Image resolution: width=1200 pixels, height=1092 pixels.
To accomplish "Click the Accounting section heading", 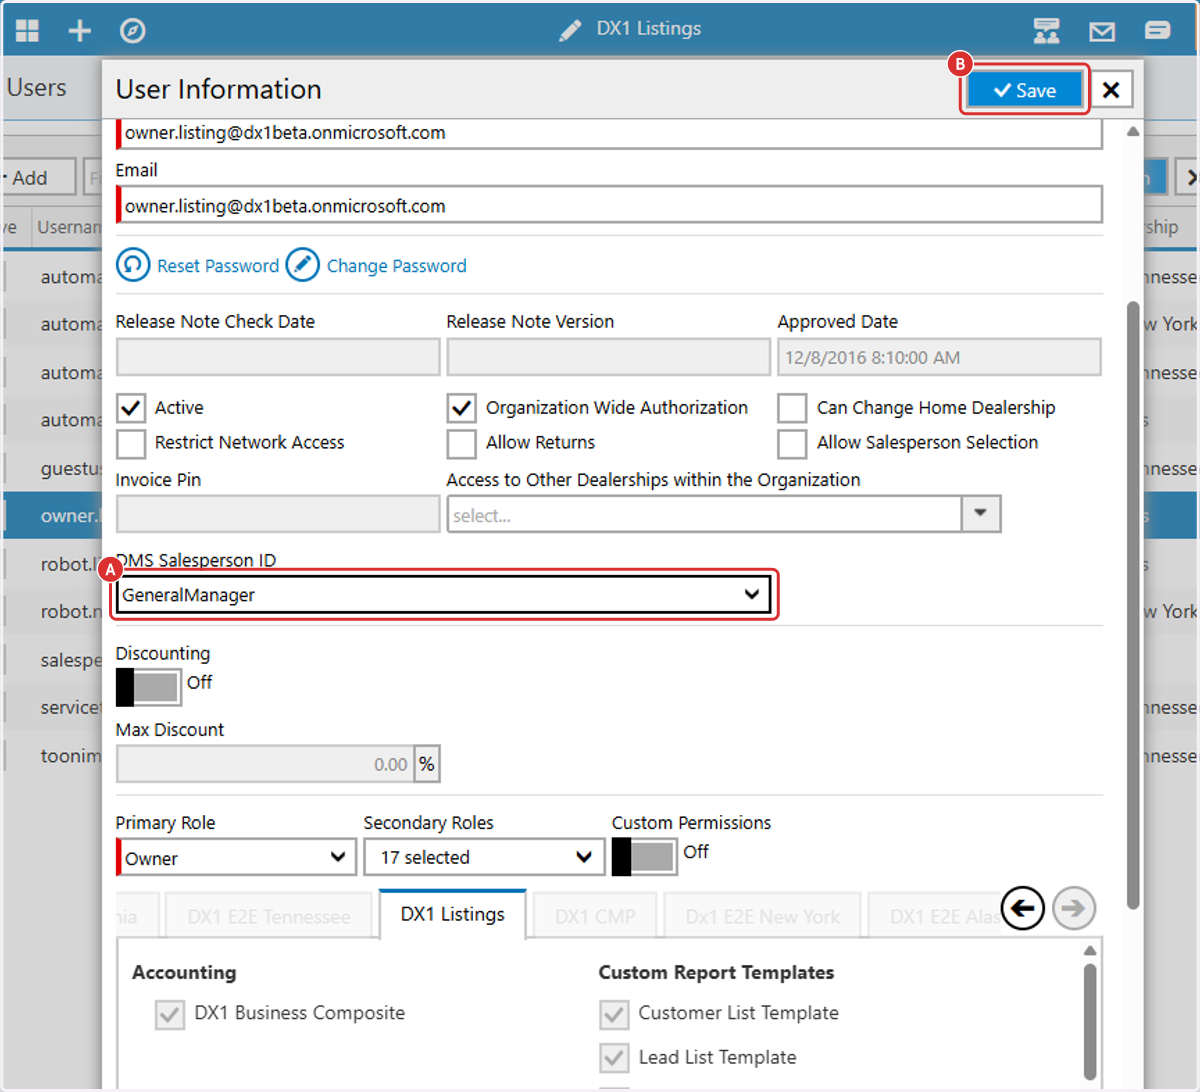I will click(x=184, y=972).
